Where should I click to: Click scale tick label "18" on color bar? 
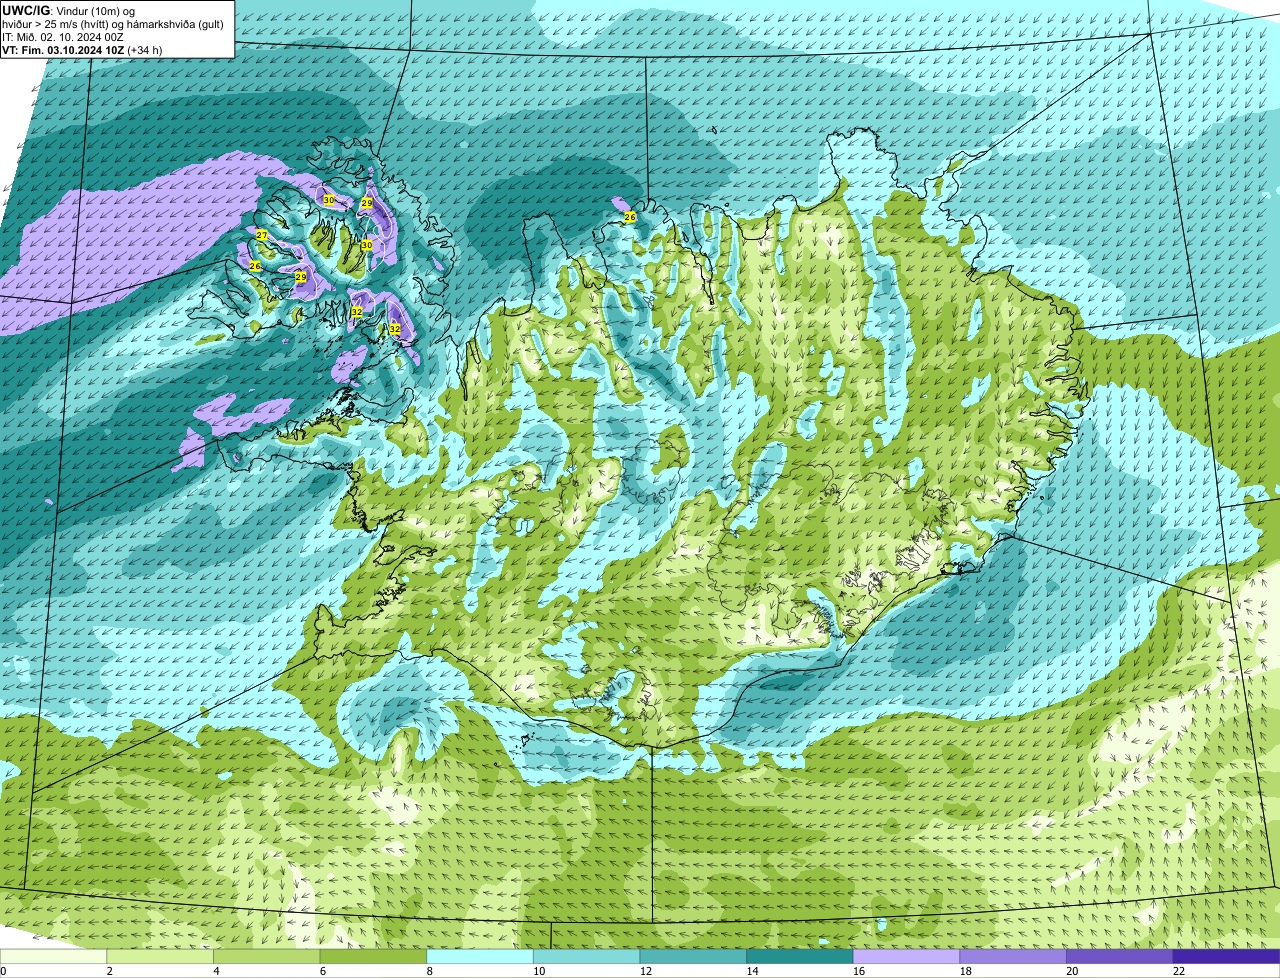tap(965, 971)
